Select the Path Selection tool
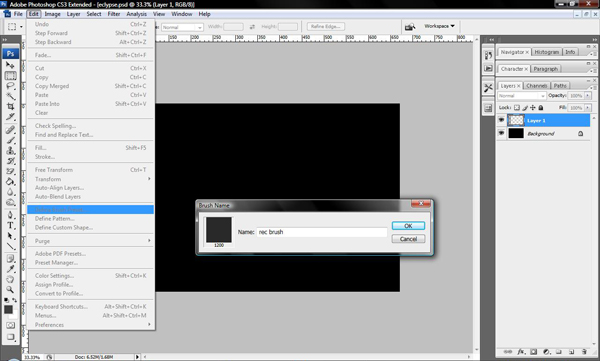 click(x=10, y=235)
